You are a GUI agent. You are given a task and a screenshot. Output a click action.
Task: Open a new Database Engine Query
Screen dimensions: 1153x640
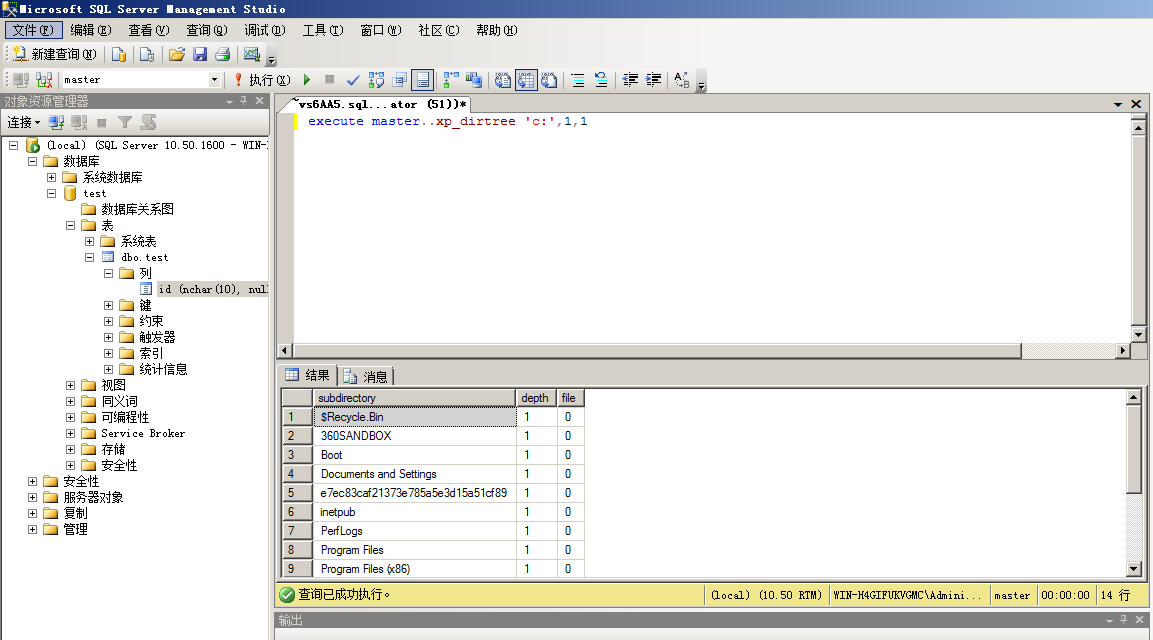pos(118,54)
